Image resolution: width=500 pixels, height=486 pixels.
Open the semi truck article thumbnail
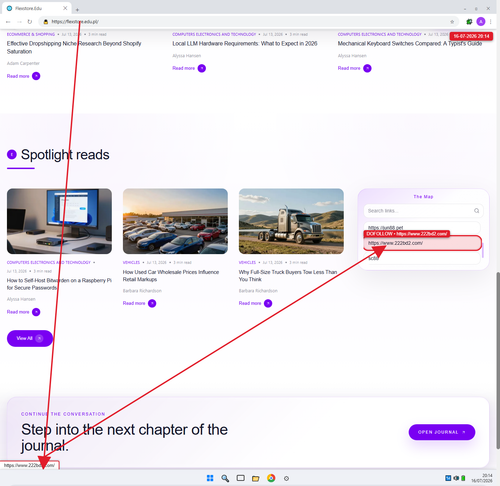[x=291, y=221]
